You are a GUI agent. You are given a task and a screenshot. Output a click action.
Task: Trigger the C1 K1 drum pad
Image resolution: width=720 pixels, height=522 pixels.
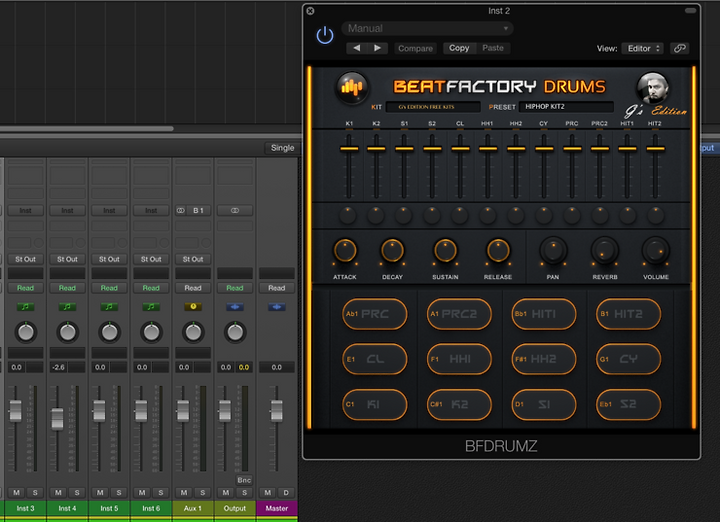[375, 404]
